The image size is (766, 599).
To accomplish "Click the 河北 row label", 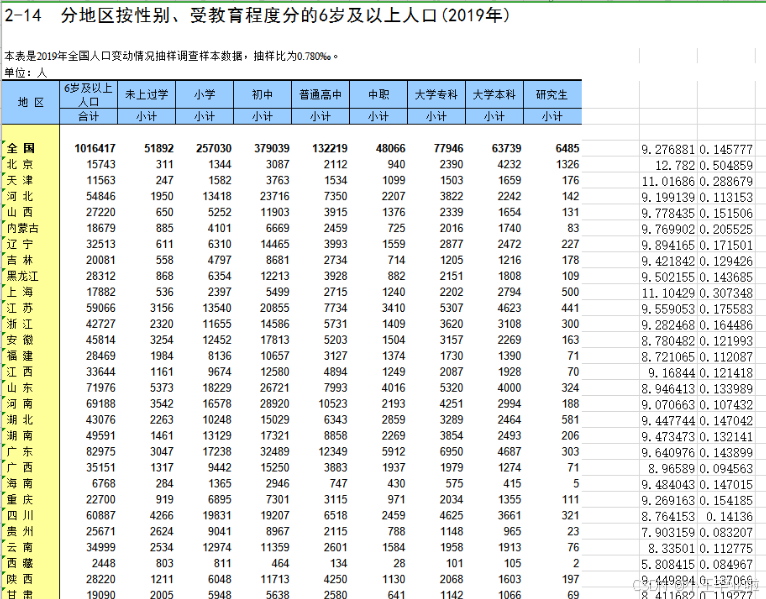I will (x=20, y=196).
